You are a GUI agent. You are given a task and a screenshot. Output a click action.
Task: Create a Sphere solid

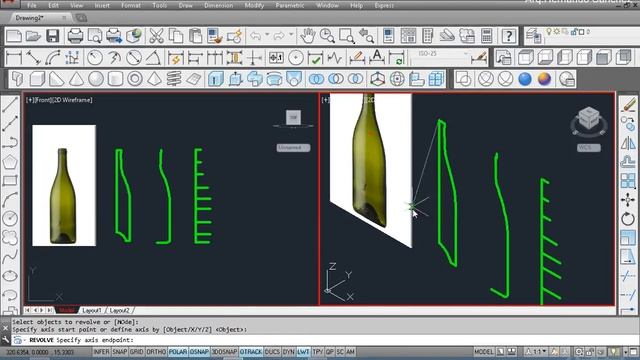tap(96, 79)
